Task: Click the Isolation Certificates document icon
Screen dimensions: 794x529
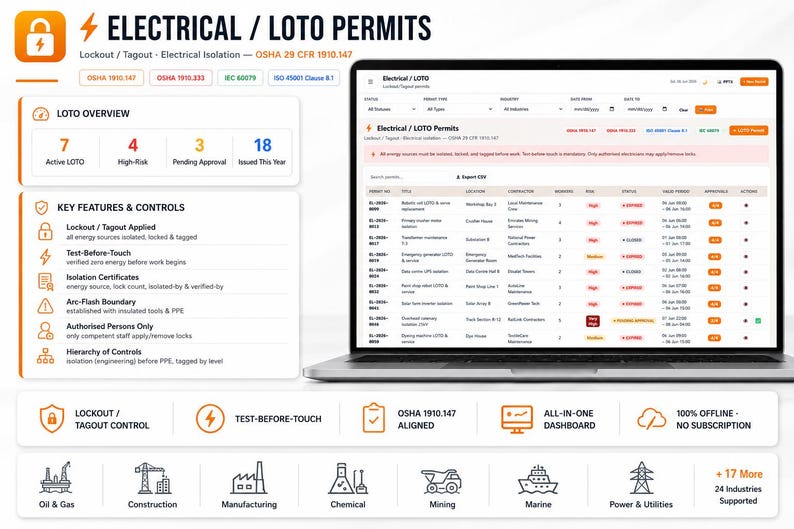Action: pos(46,281)
